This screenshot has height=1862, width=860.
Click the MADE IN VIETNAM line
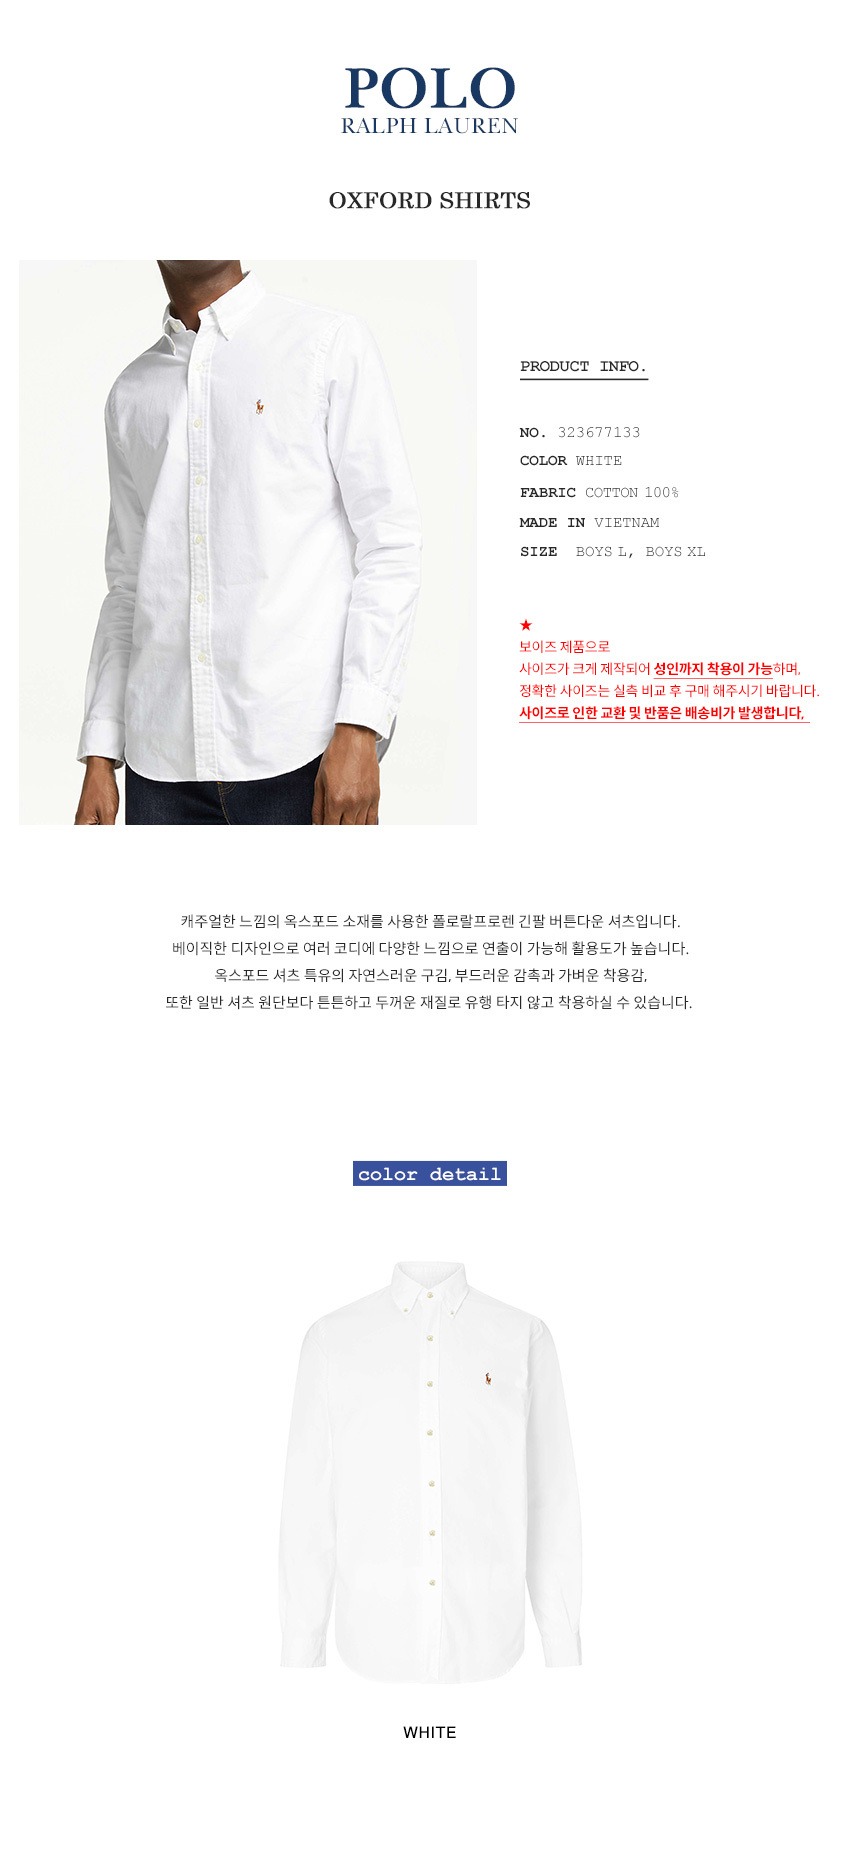click(589, 522)
